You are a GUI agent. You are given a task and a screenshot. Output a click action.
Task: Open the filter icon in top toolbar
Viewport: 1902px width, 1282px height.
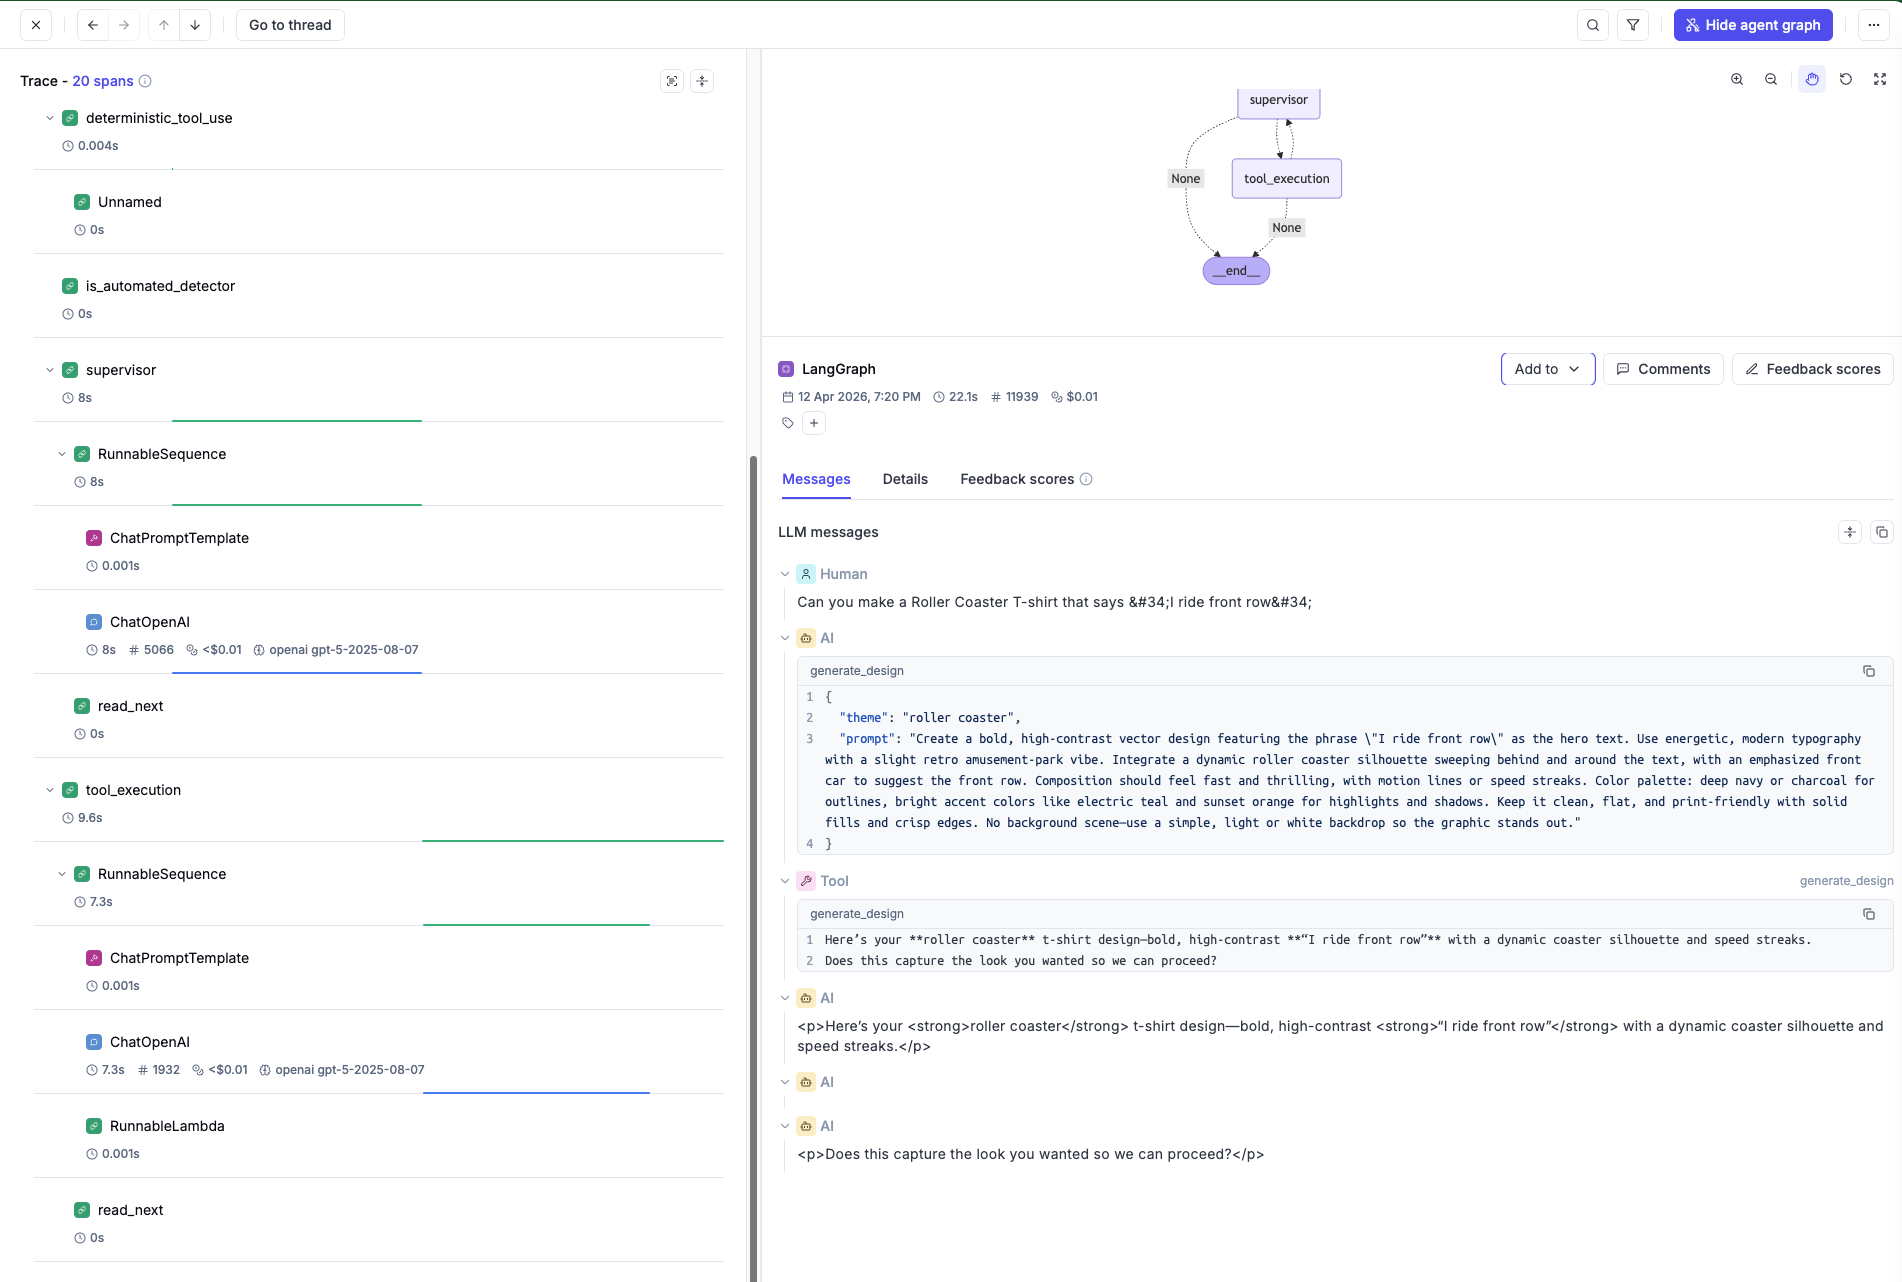(x=1633, y=25)
